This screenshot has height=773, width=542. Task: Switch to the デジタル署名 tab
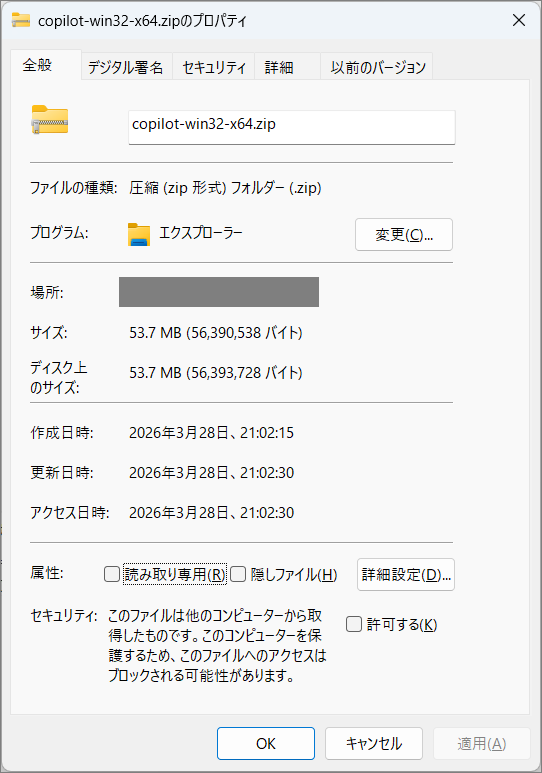pyautogui.click(x=126, y=67)
